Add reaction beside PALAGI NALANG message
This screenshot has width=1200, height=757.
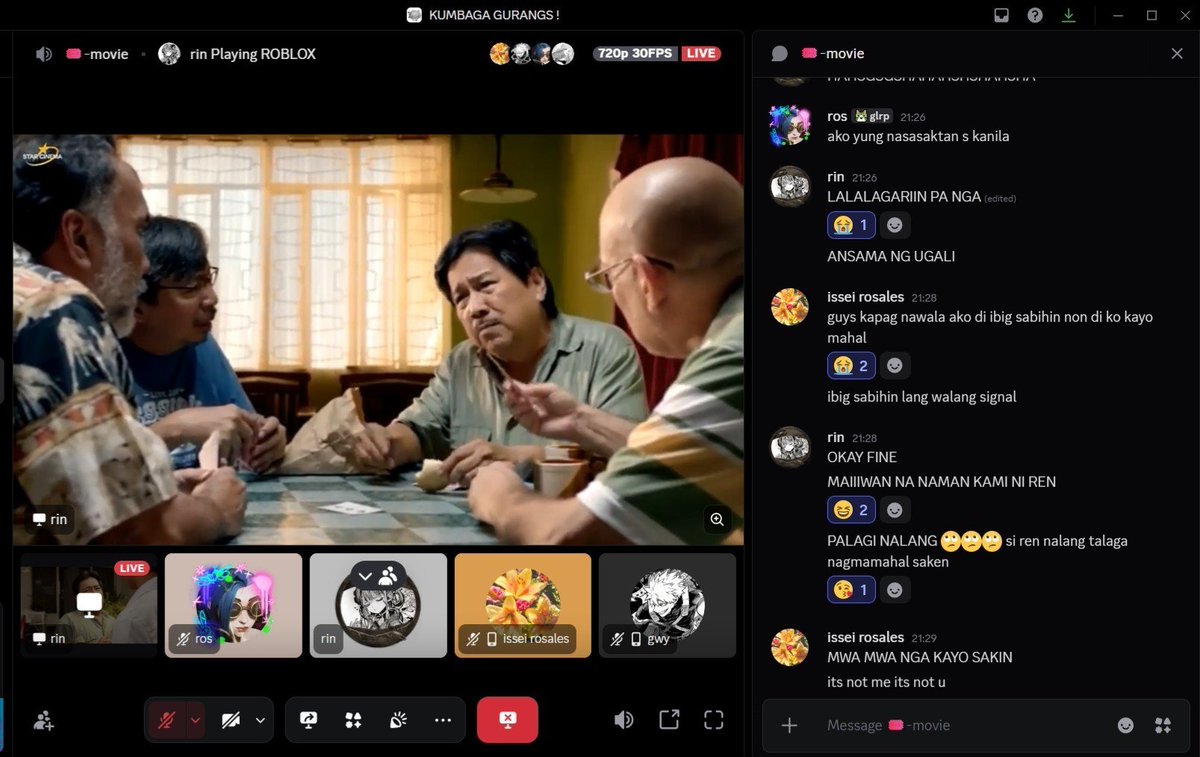(x=895, y=590)
